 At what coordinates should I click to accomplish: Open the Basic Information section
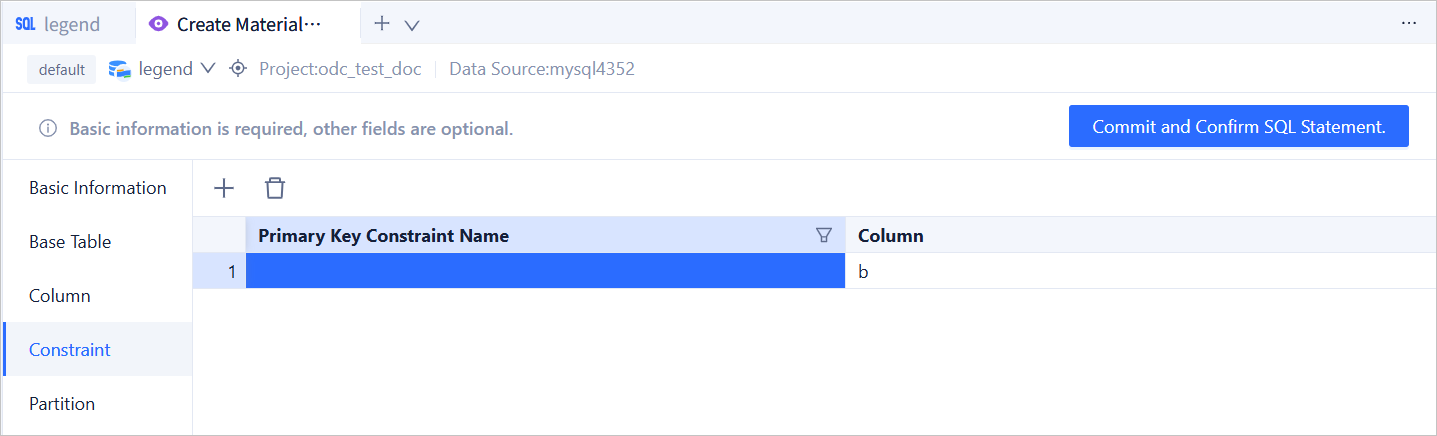(x=98, y=188)
